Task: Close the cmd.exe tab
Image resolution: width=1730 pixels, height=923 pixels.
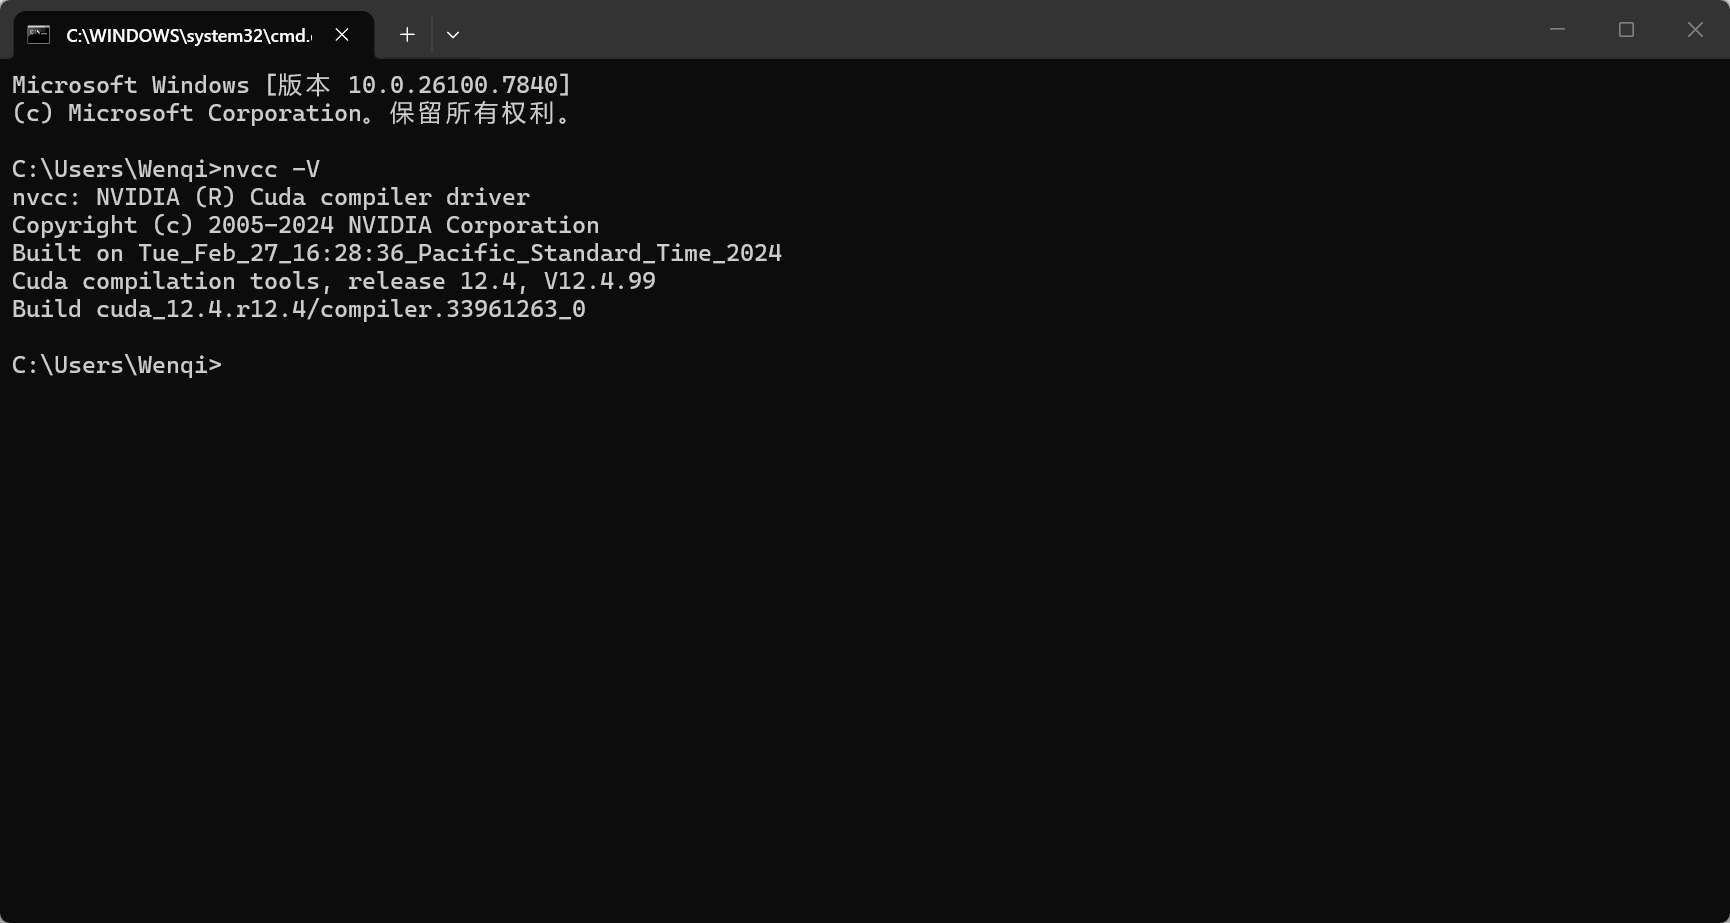Action: (x=342, y=35)
